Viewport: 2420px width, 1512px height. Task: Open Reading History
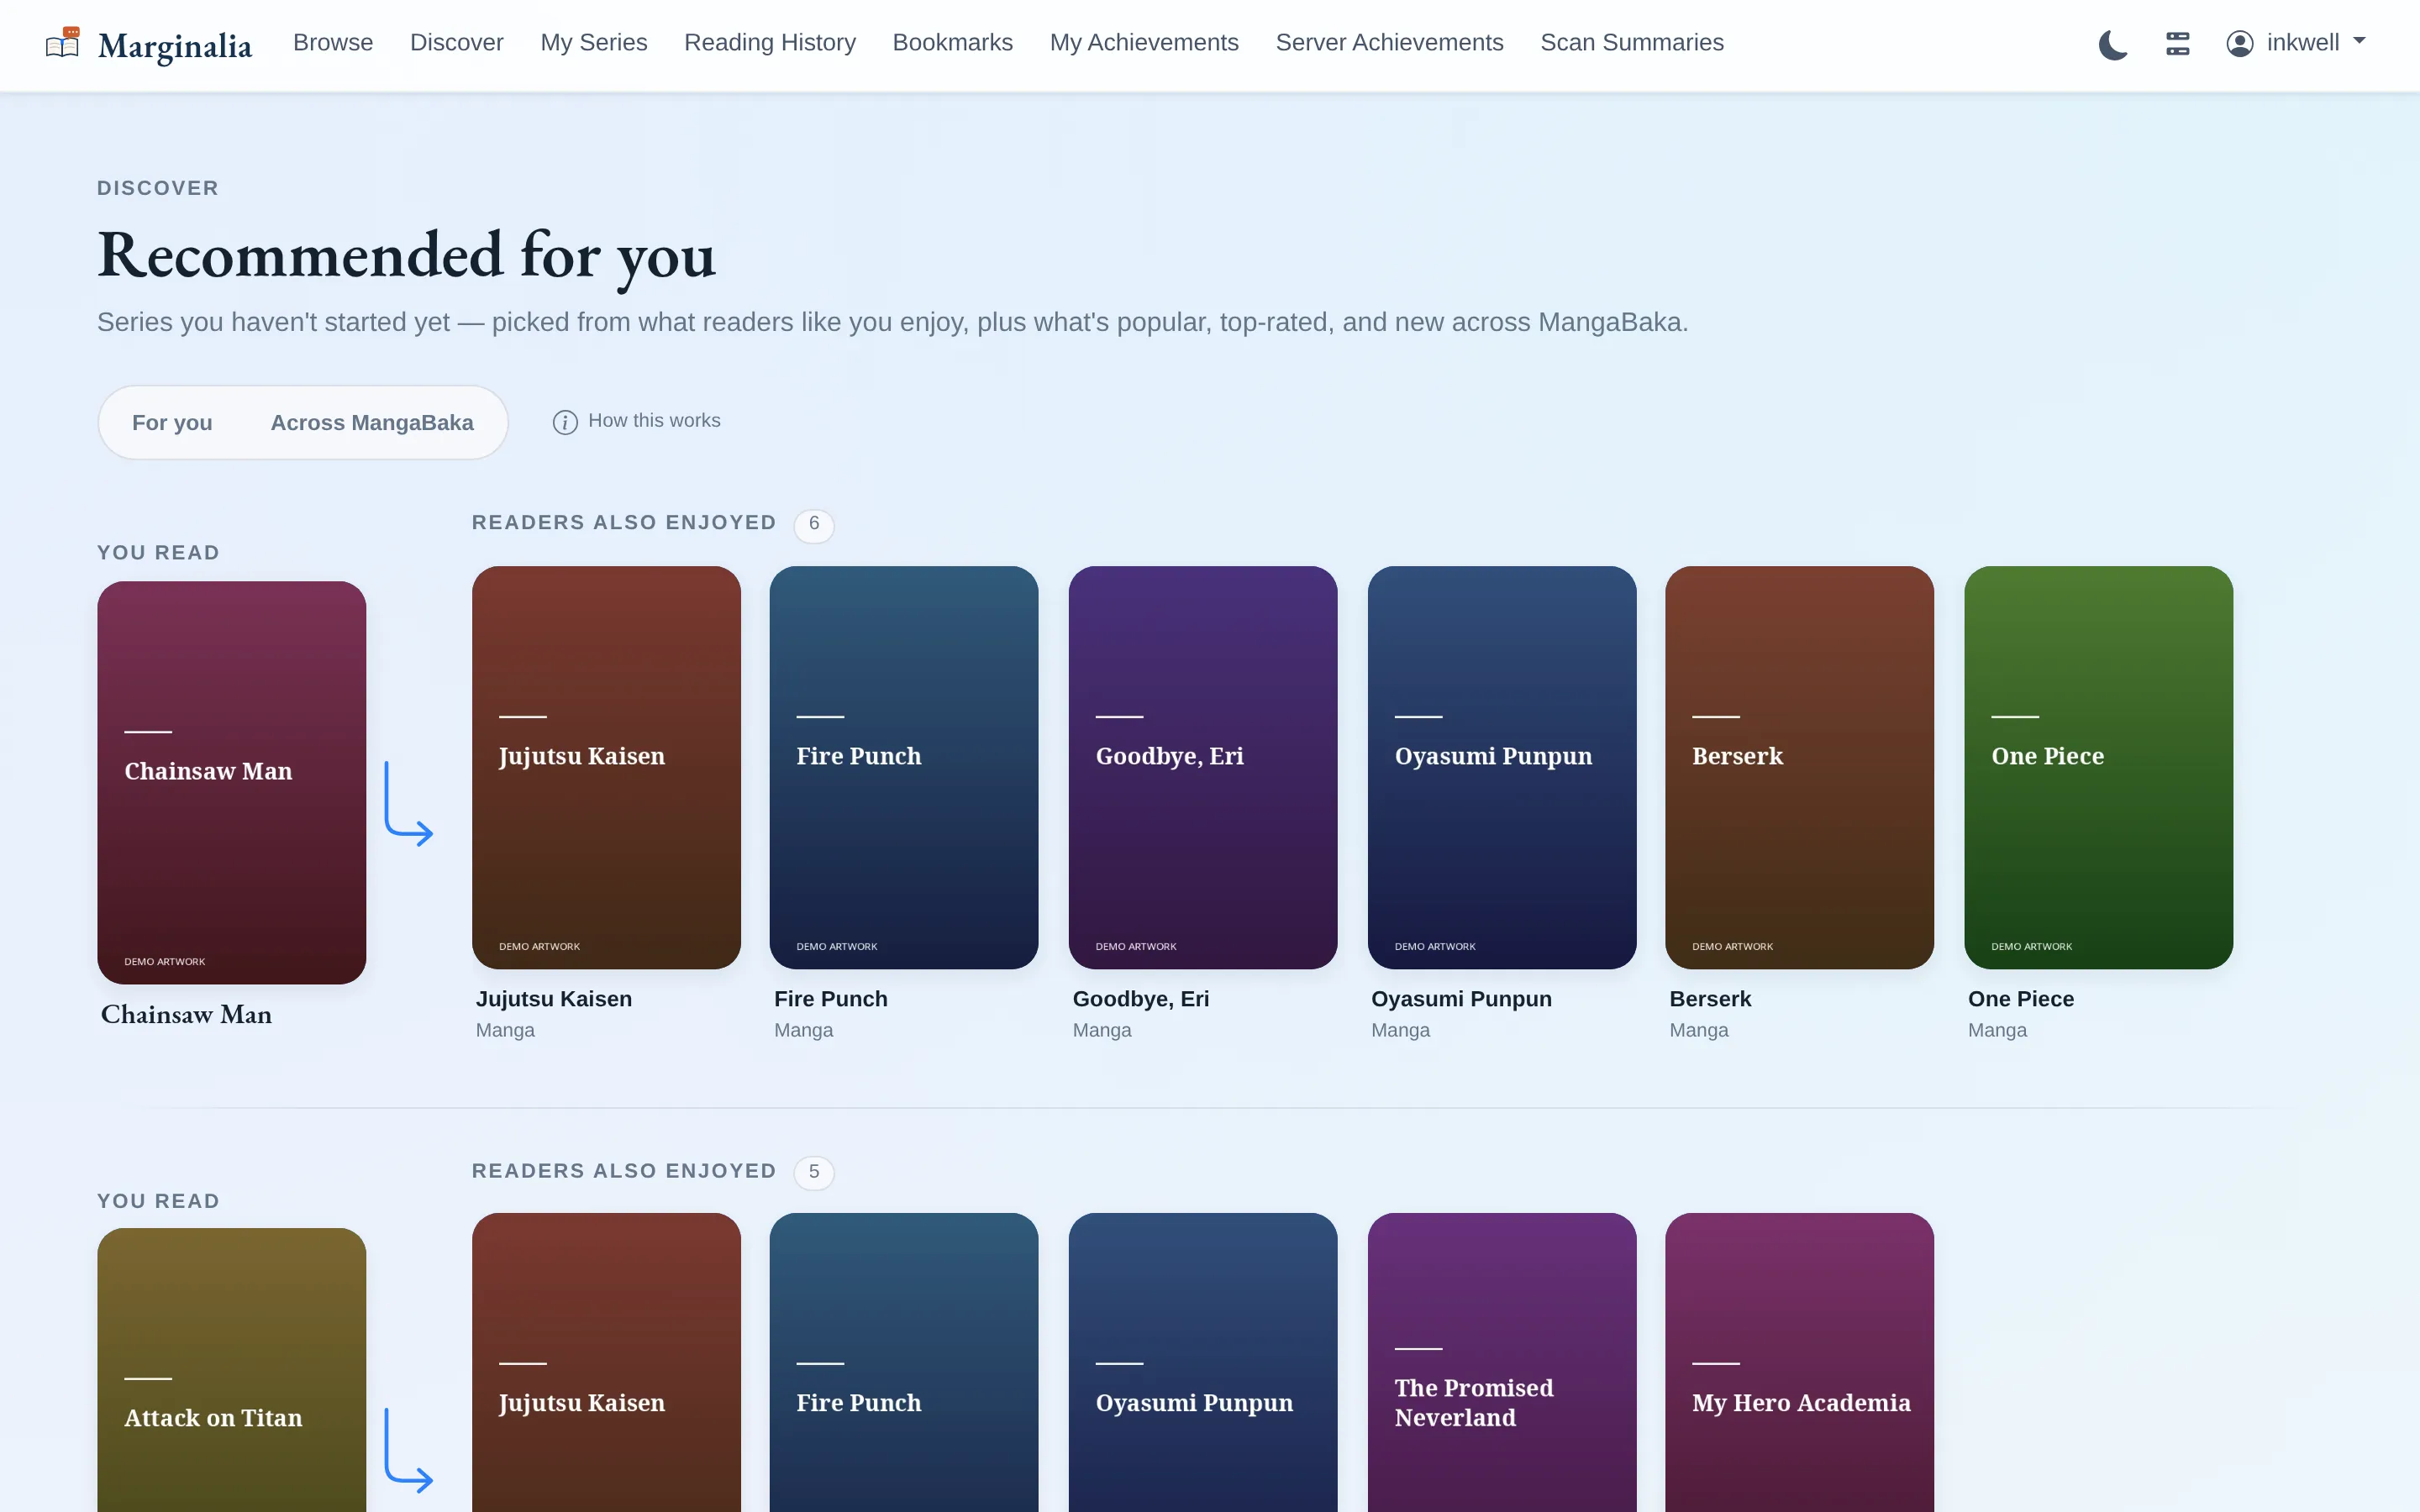770,43
